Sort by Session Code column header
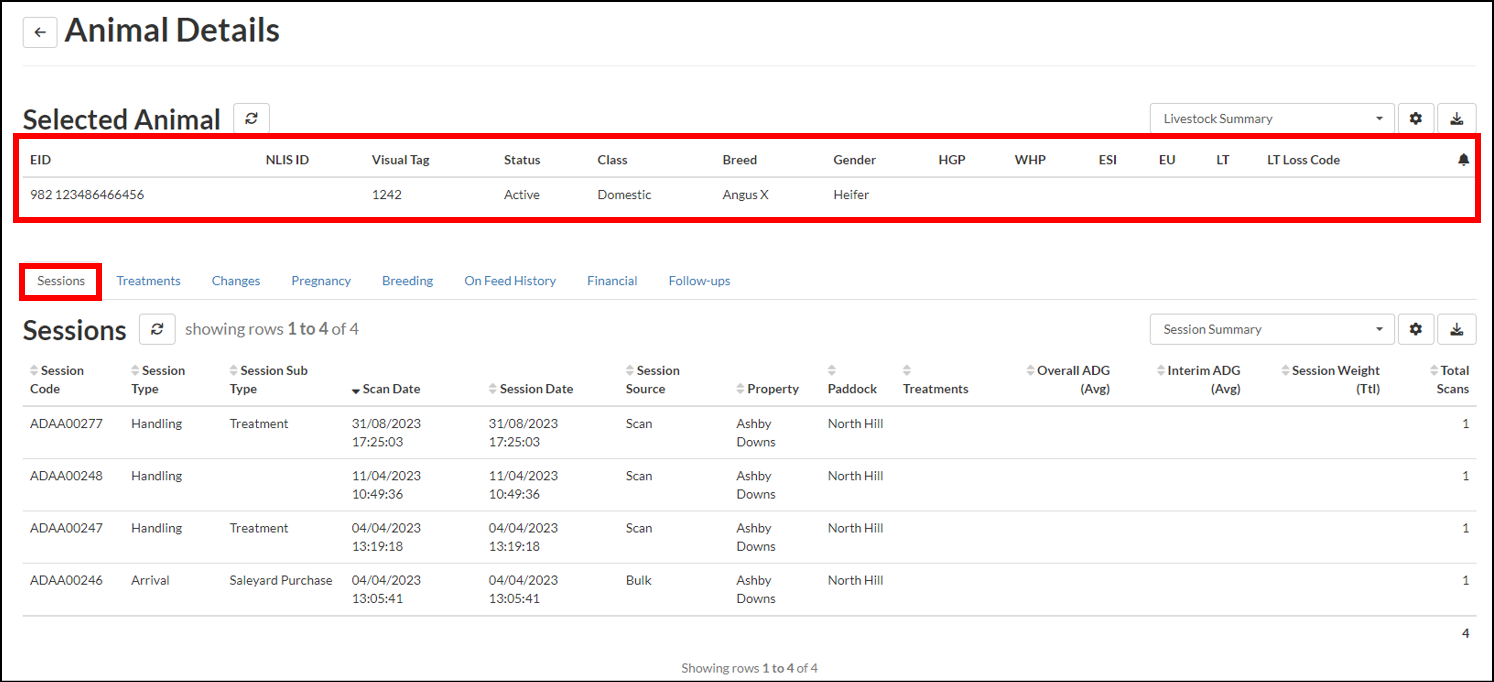This screenshot has height=682, width=1494. point(62,379)
